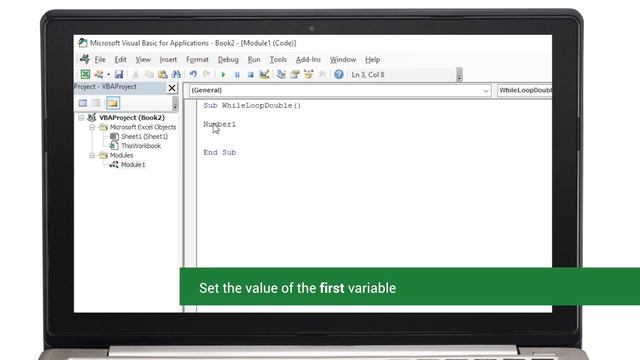Open the Format menu

click(197, 60)
